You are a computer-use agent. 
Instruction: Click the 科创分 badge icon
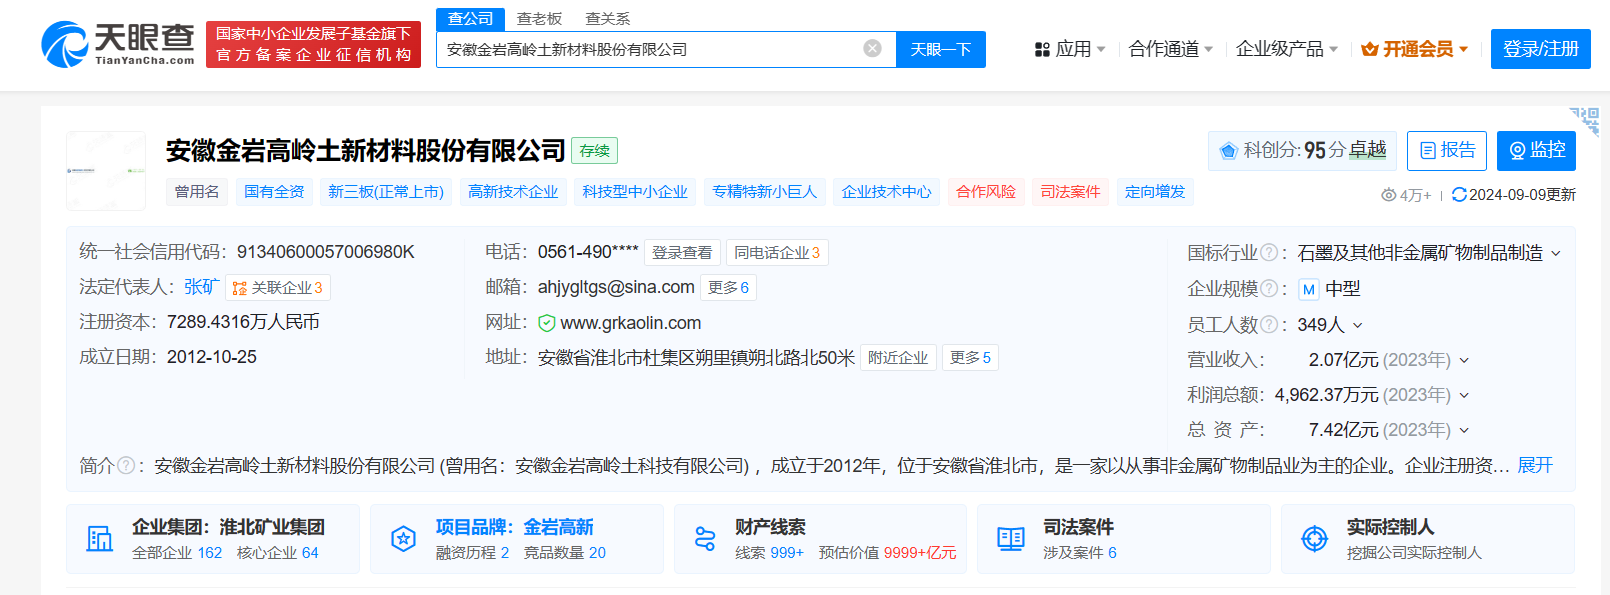pos(1228,151)
